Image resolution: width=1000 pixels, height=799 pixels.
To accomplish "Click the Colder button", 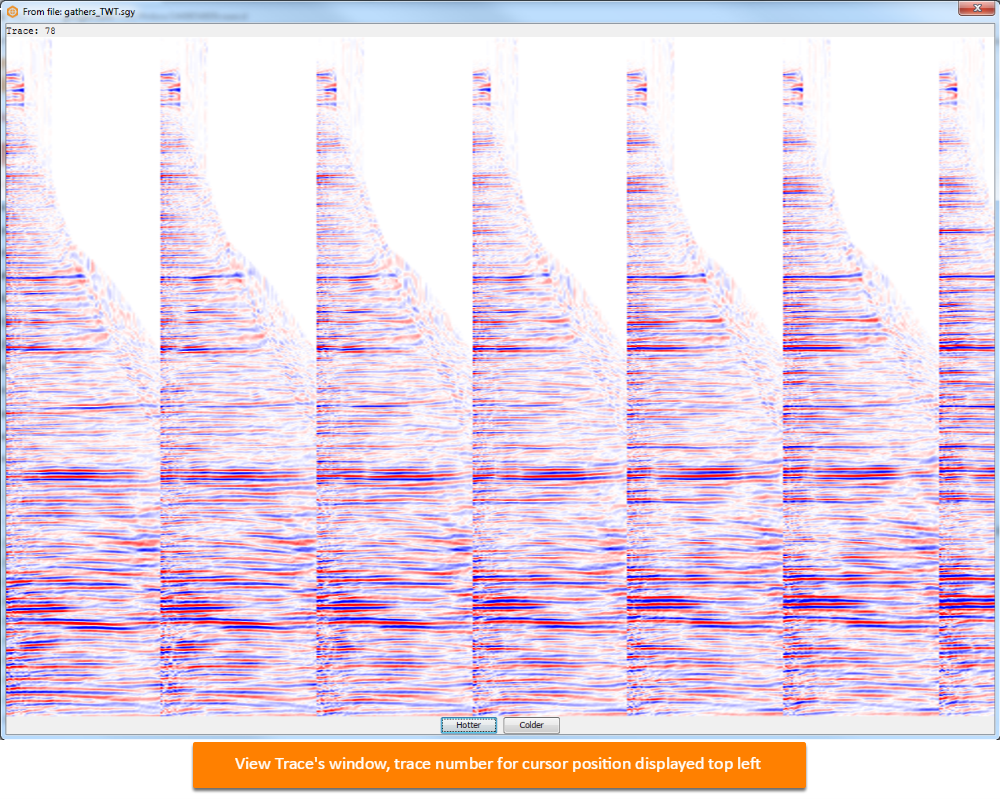I will 531,725.
